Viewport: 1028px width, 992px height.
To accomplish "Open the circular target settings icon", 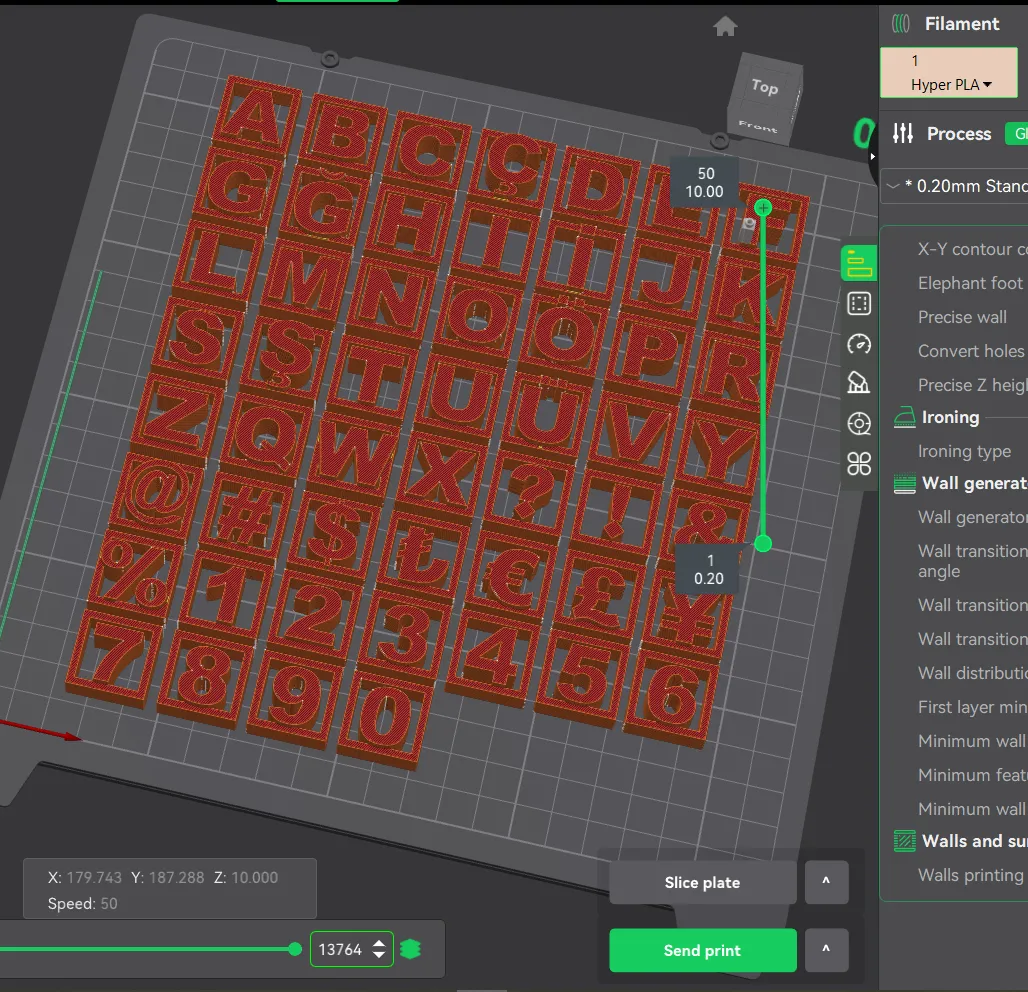I will coord(859,424).
